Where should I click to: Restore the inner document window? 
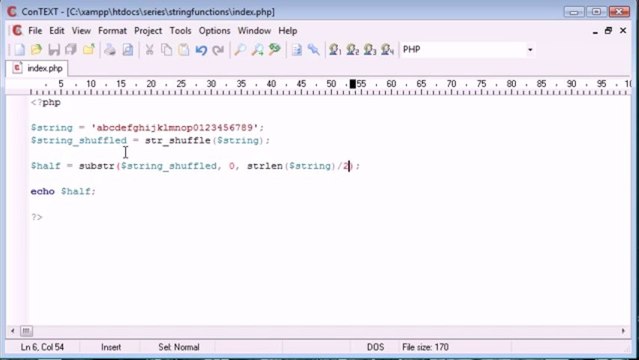(608, 31)
